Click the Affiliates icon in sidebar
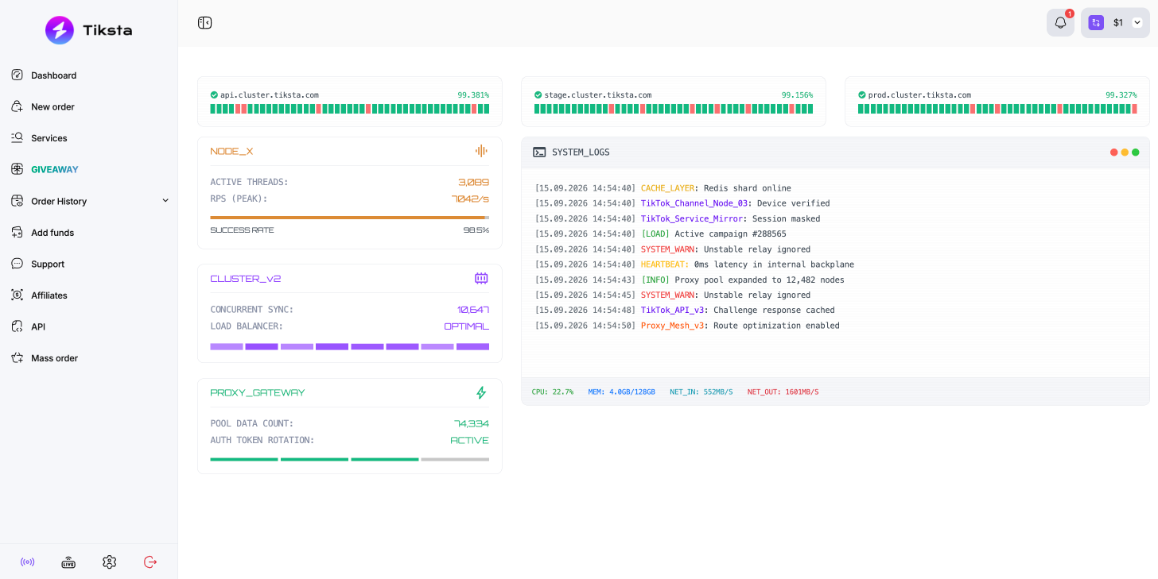The height and width of the screenshot is (579, 1158). [18, 295]
